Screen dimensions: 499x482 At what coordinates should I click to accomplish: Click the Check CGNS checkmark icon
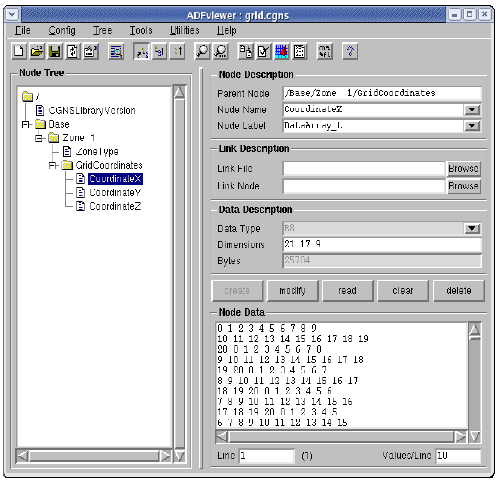264,51
